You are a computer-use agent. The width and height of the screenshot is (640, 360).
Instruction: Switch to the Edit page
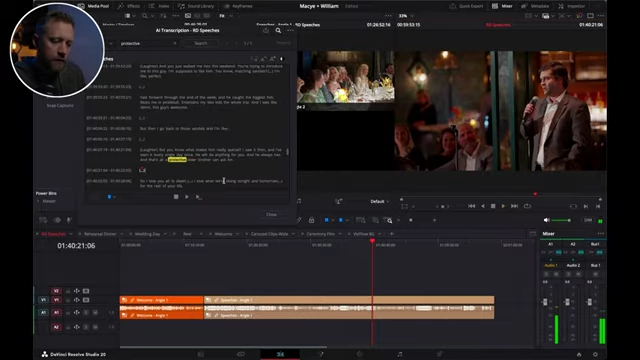280,354
